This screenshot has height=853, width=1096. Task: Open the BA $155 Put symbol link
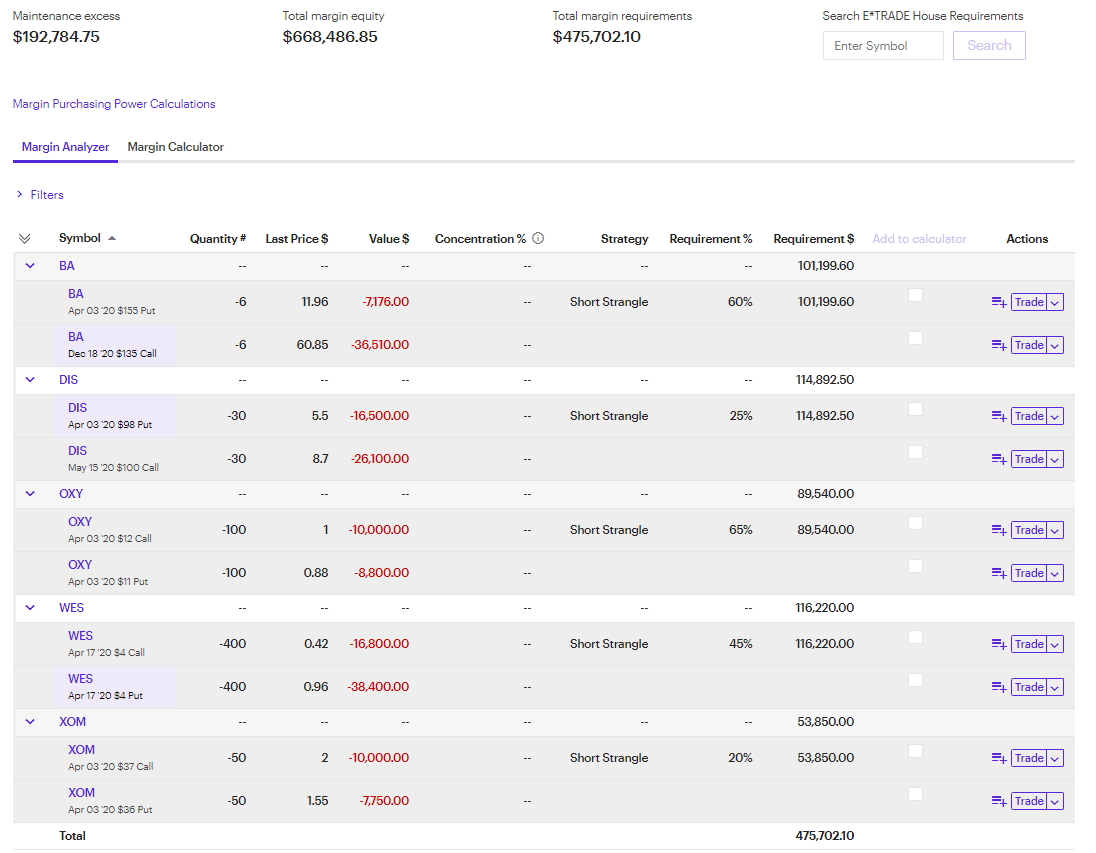click(75, 294)
